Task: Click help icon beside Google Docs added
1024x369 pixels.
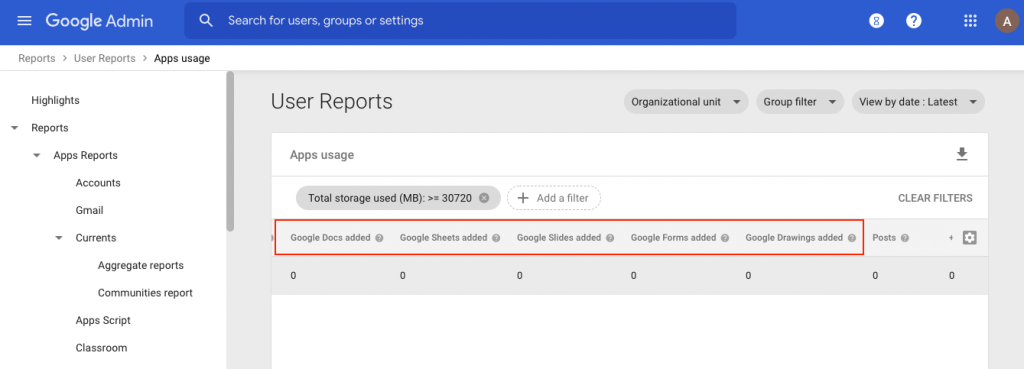Action: click(379, 238)
